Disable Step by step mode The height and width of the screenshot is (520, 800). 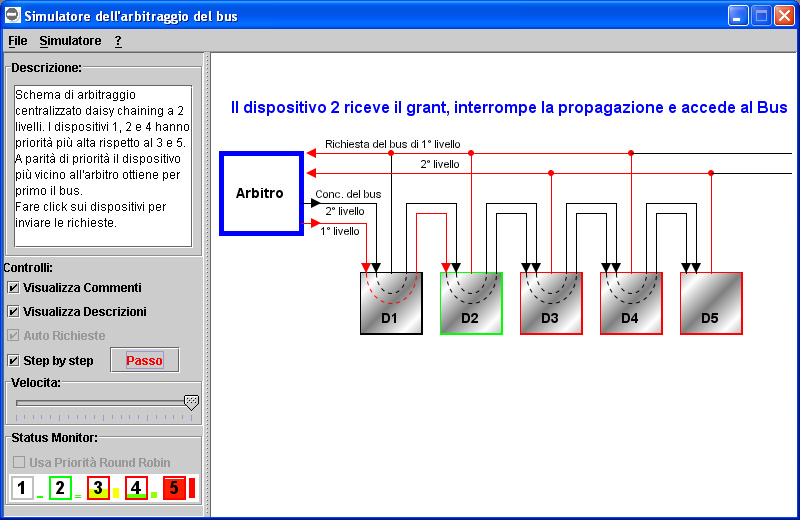[x=13, y=361]
